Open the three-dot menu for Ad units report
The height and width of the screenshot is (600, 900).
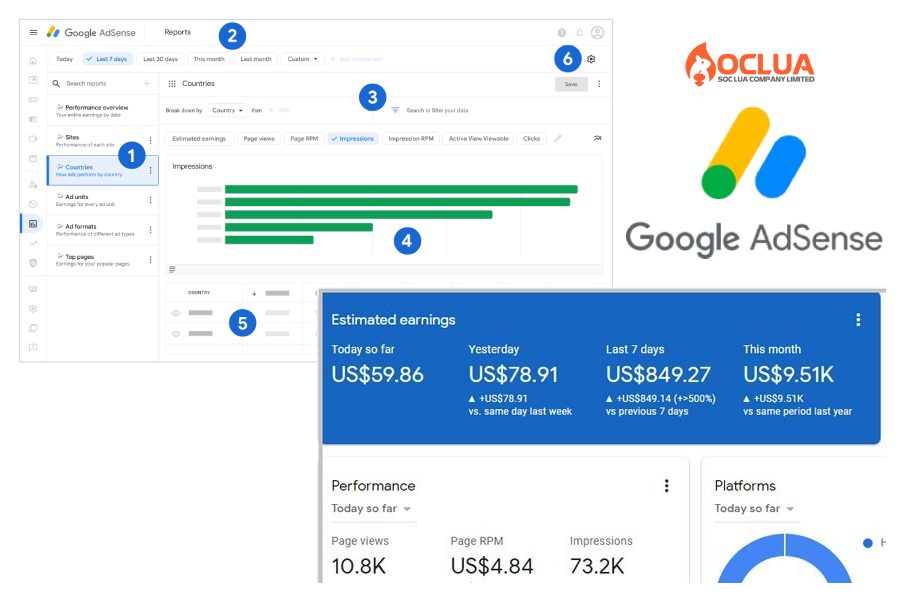coord(150,200)
